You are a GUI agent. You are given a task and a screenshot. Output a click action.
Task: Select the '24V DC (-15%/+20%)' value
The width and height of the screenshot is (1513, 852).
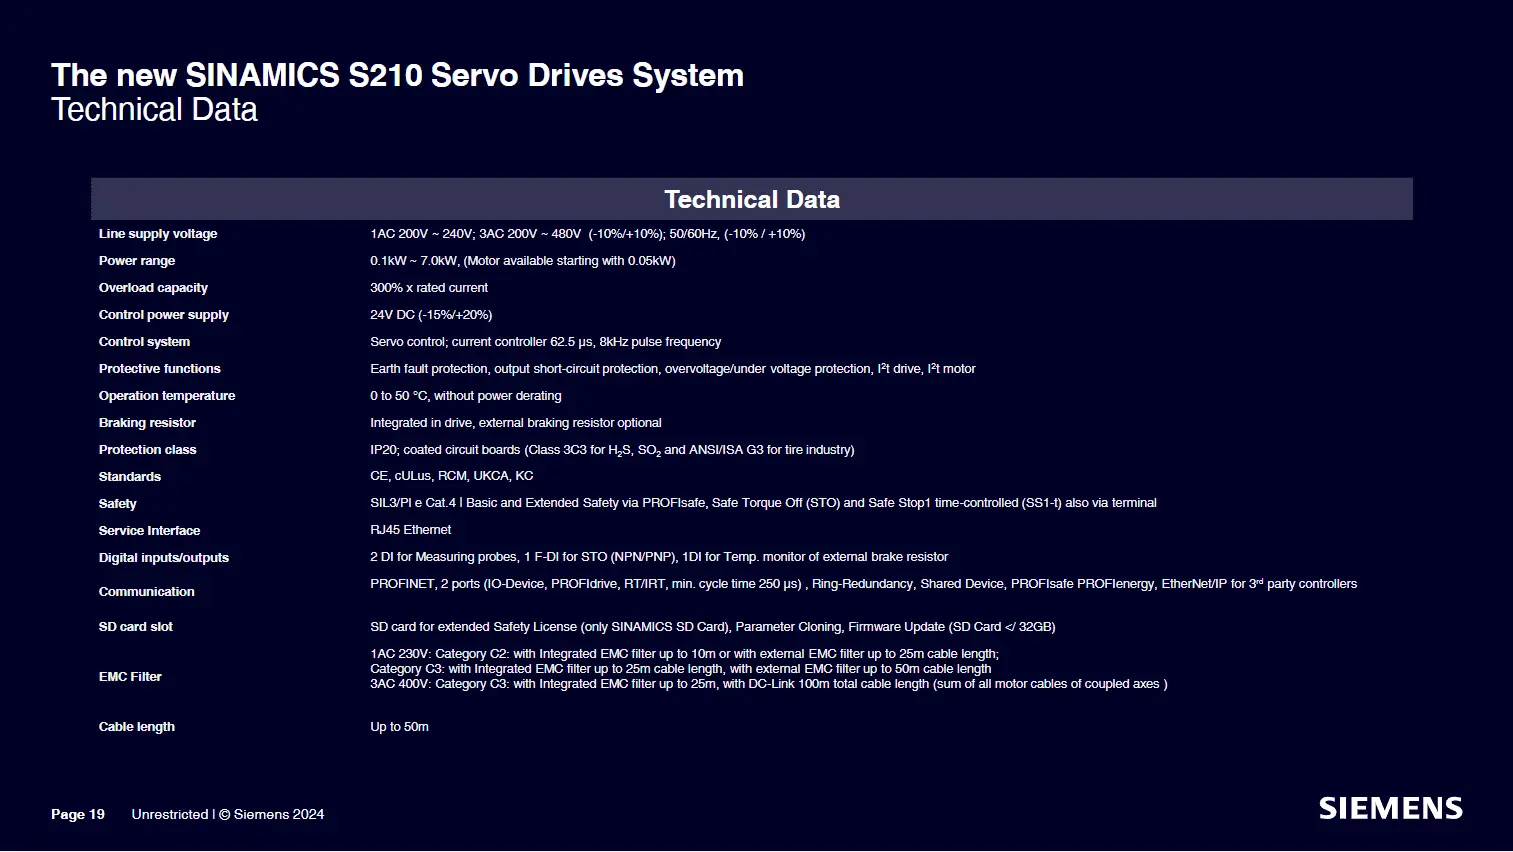431,315
